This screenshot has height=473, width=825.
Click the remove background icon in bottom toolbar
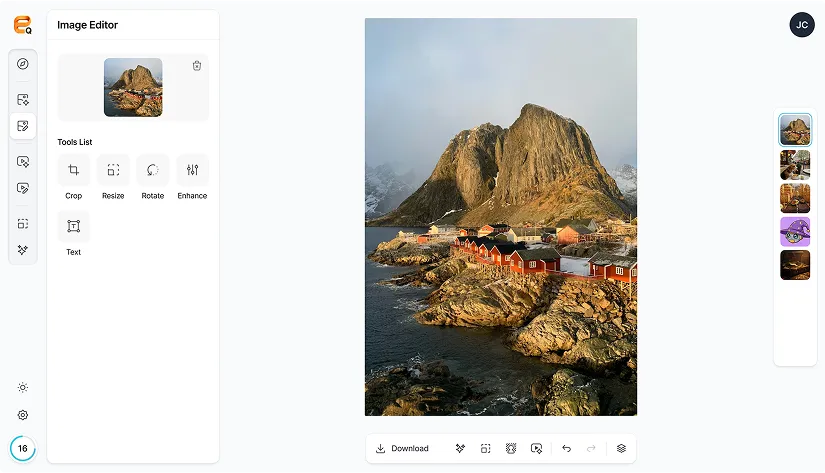(511, 449)
